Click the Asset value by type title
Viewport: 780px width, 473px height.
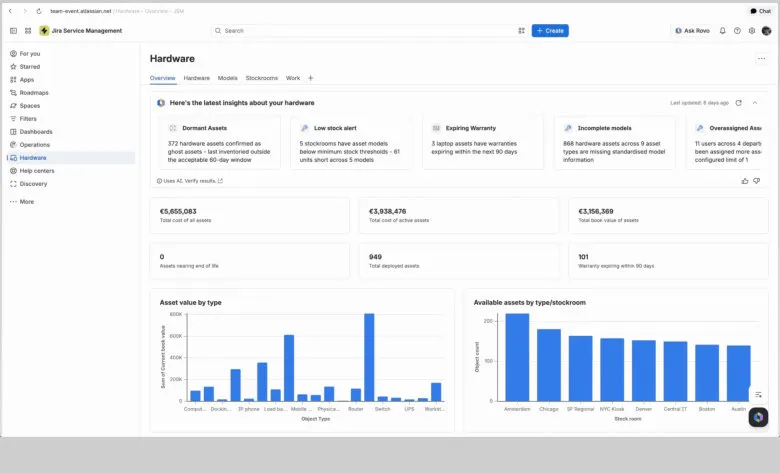191,302
